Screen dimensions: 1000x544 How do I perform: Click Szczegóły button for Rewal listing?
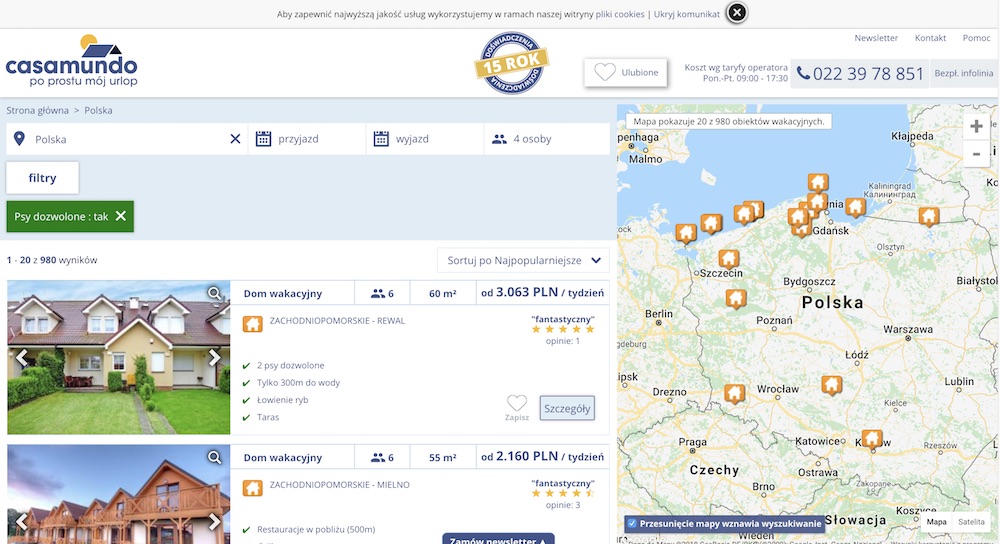(567, 408)
